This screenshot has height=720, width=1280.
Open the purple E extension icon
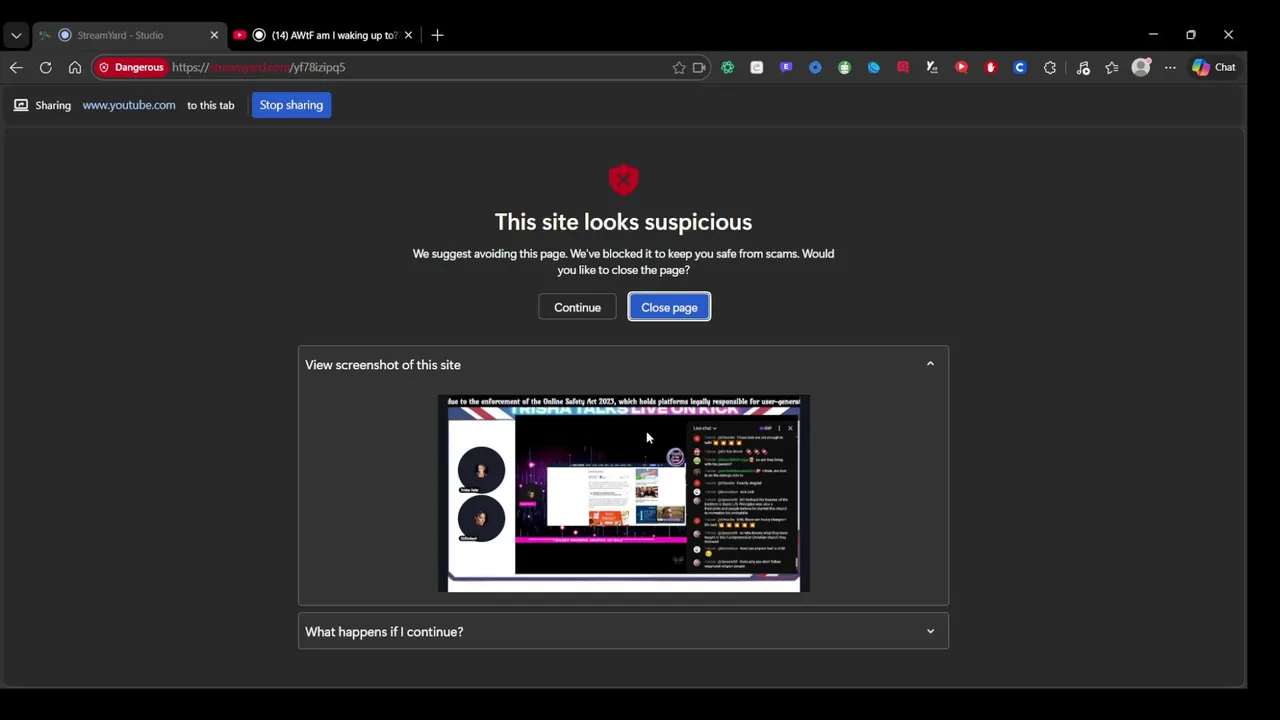pos(786,67)
